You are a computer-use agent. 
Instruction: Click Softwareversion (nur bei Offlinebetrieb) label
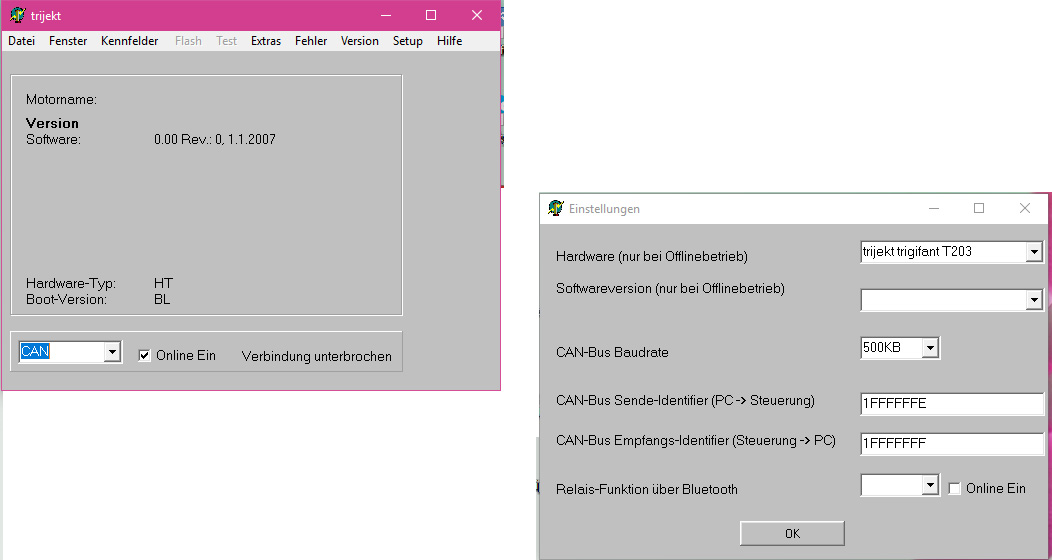(x=670, y=288)
